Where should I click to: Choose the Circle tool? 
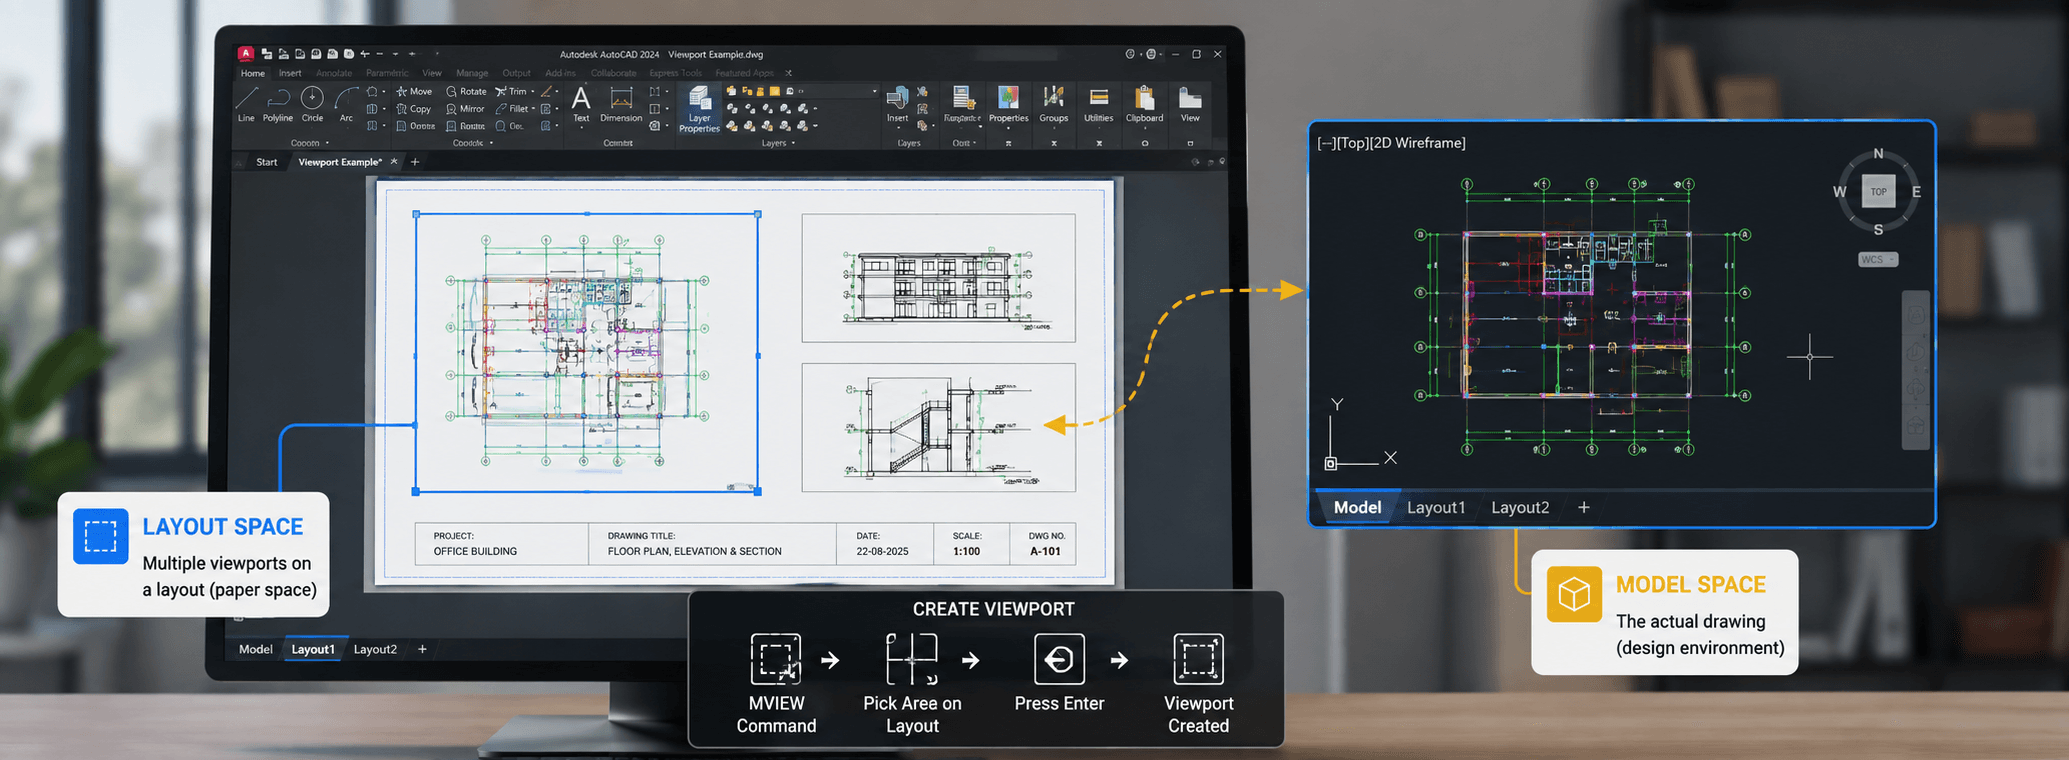point(312,104)
